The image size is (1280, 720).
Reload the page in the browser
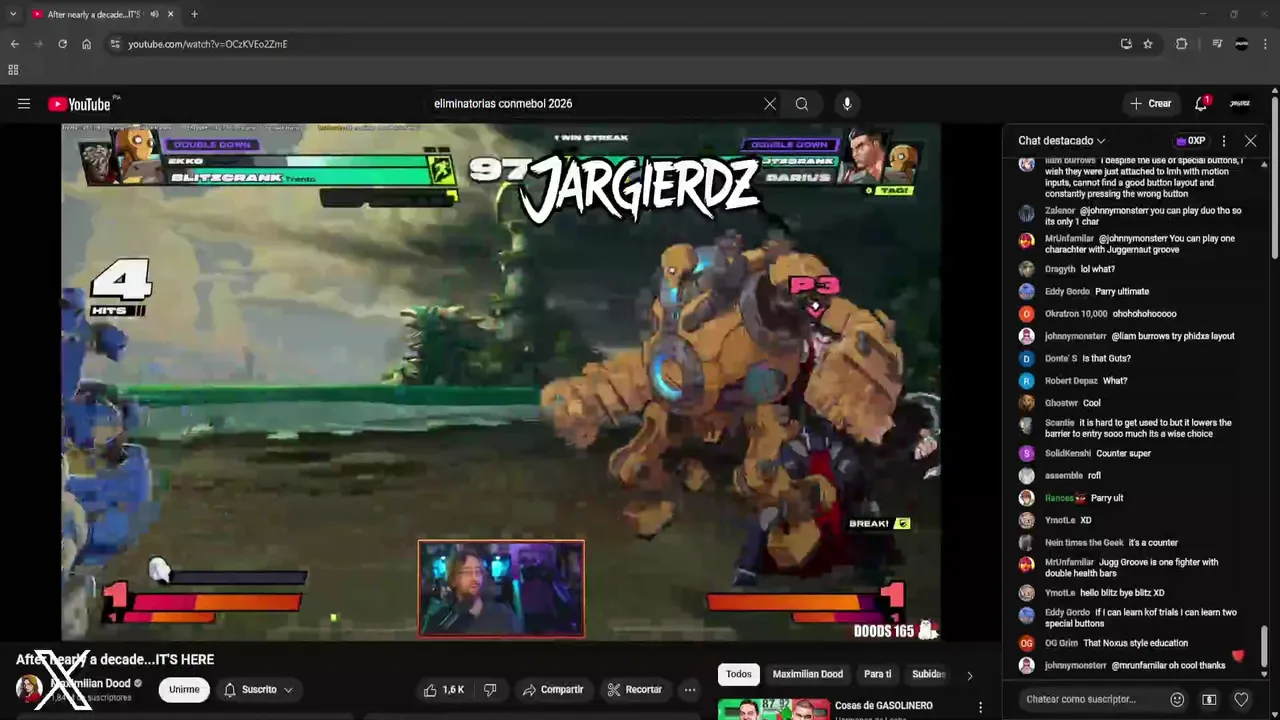pos(62,44)
